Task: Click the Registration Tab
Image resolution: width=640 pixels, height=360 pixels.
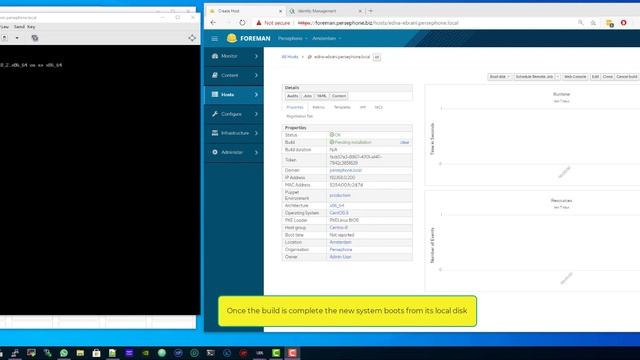Action: coord(300,116)
